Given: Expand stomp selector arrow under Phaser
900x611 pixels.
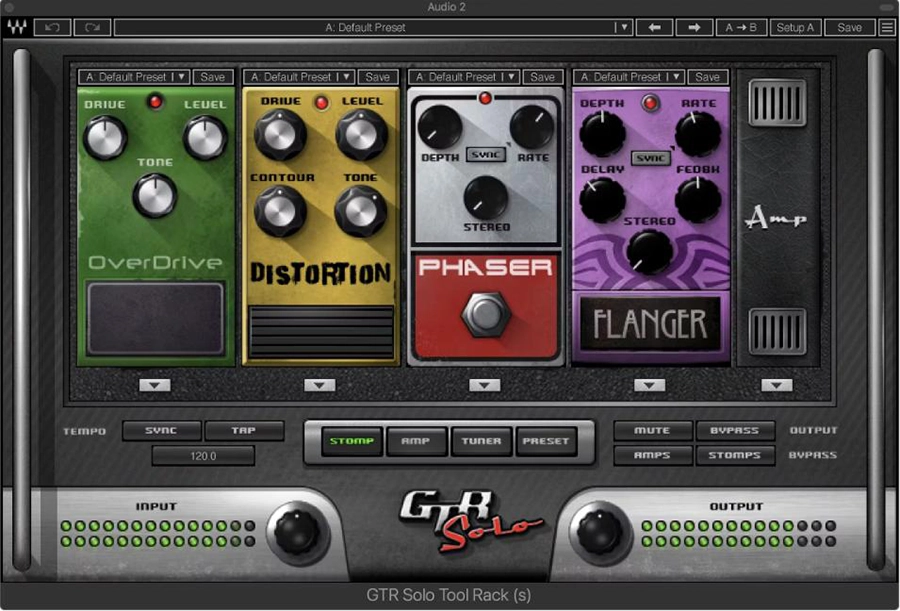Looking at the screenshot, I should (484, 385).
